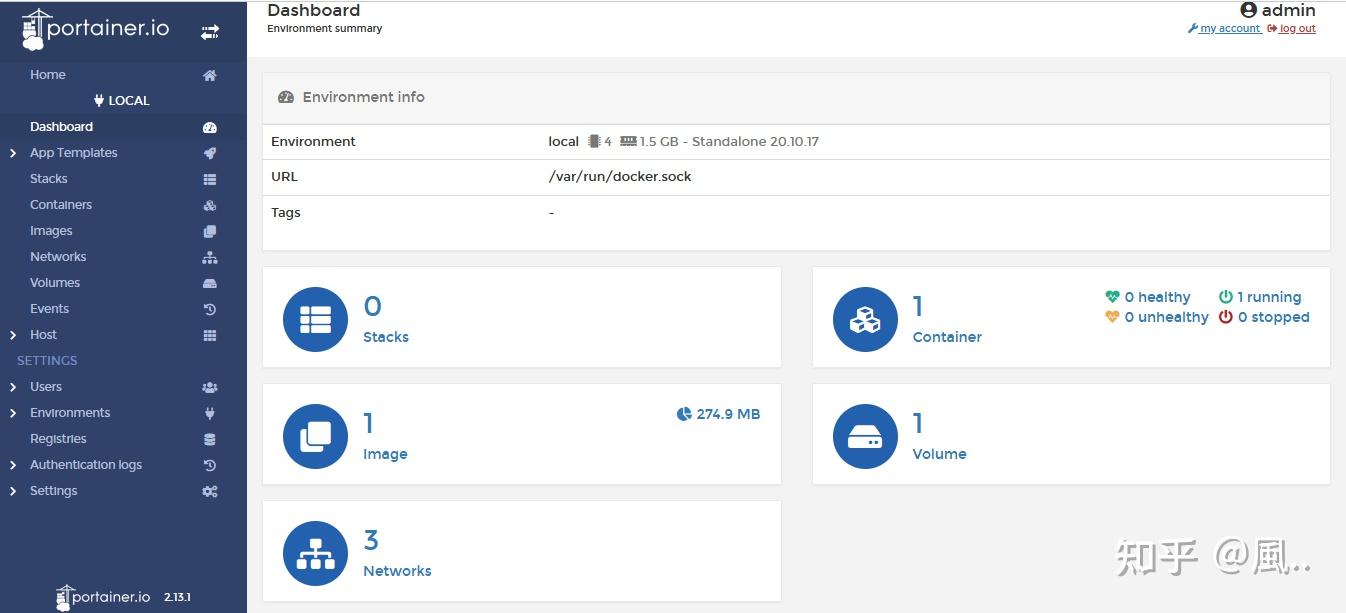Open the Networks sidebar icon
The image size is (1346, 613).
pos(210,257)
